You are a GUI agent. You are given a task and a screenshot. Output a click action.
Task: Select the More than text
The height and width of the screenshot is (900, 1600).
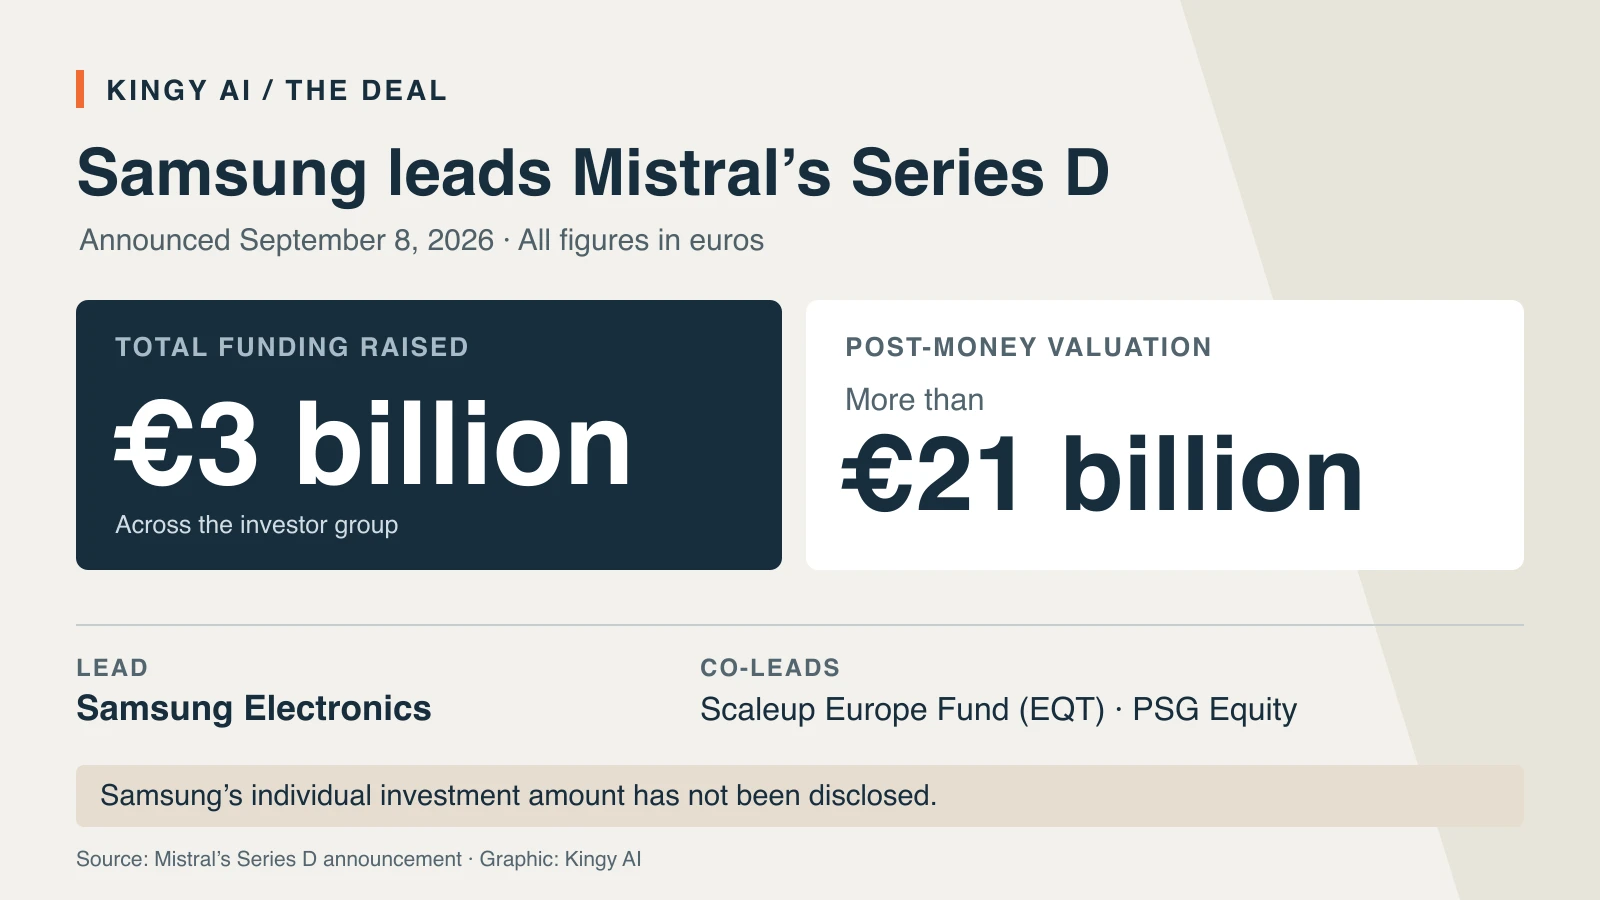pyautogui.click(x=914, y=400)
